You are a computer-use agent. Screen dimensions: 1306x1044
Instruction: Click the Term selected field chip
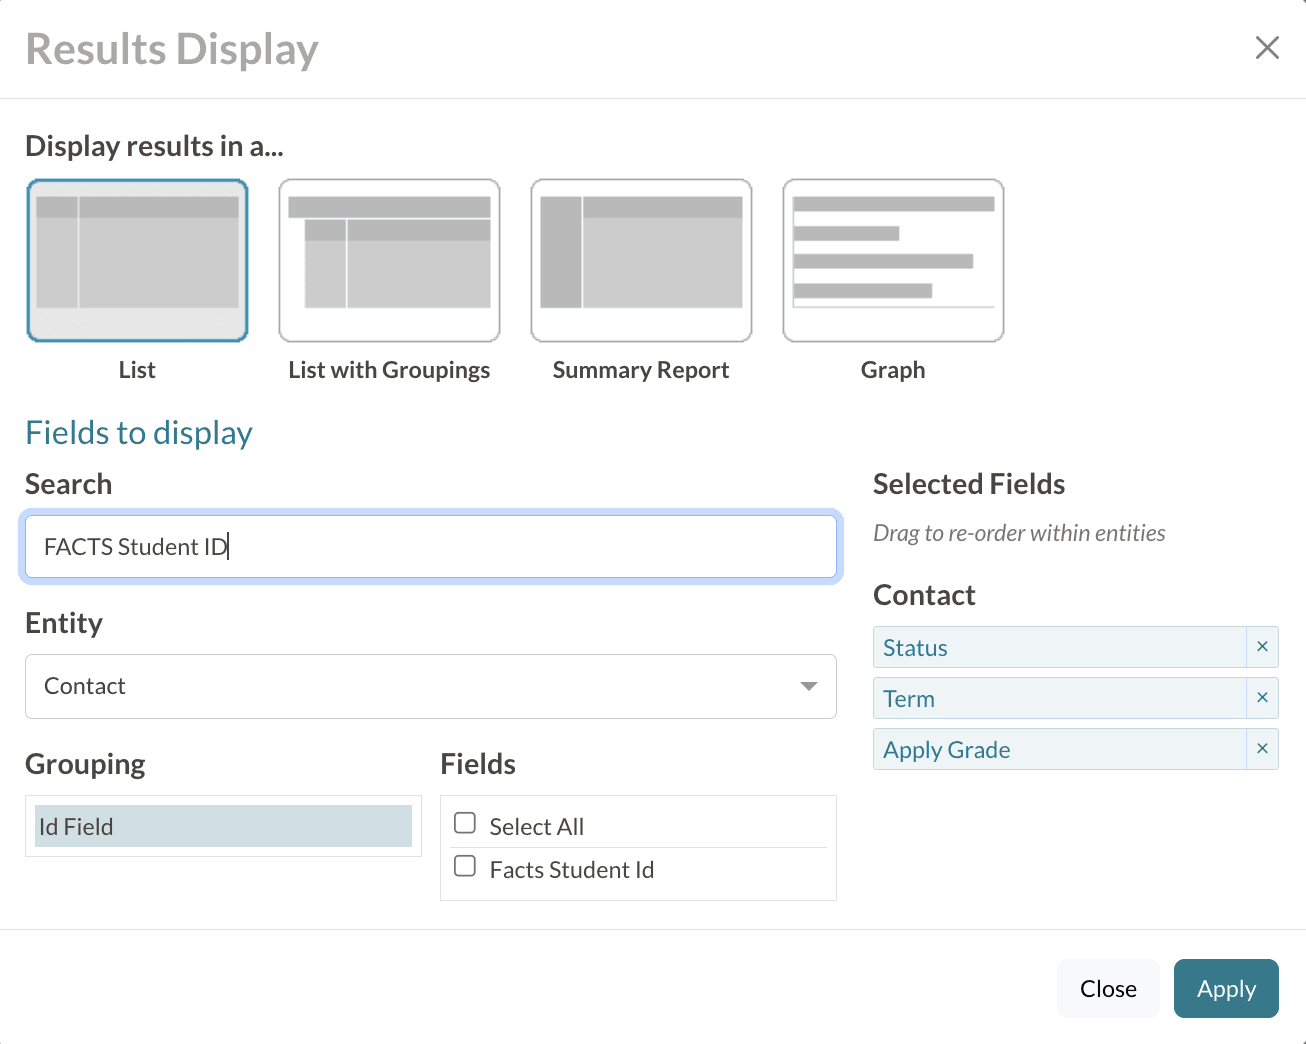(1058, 699)
